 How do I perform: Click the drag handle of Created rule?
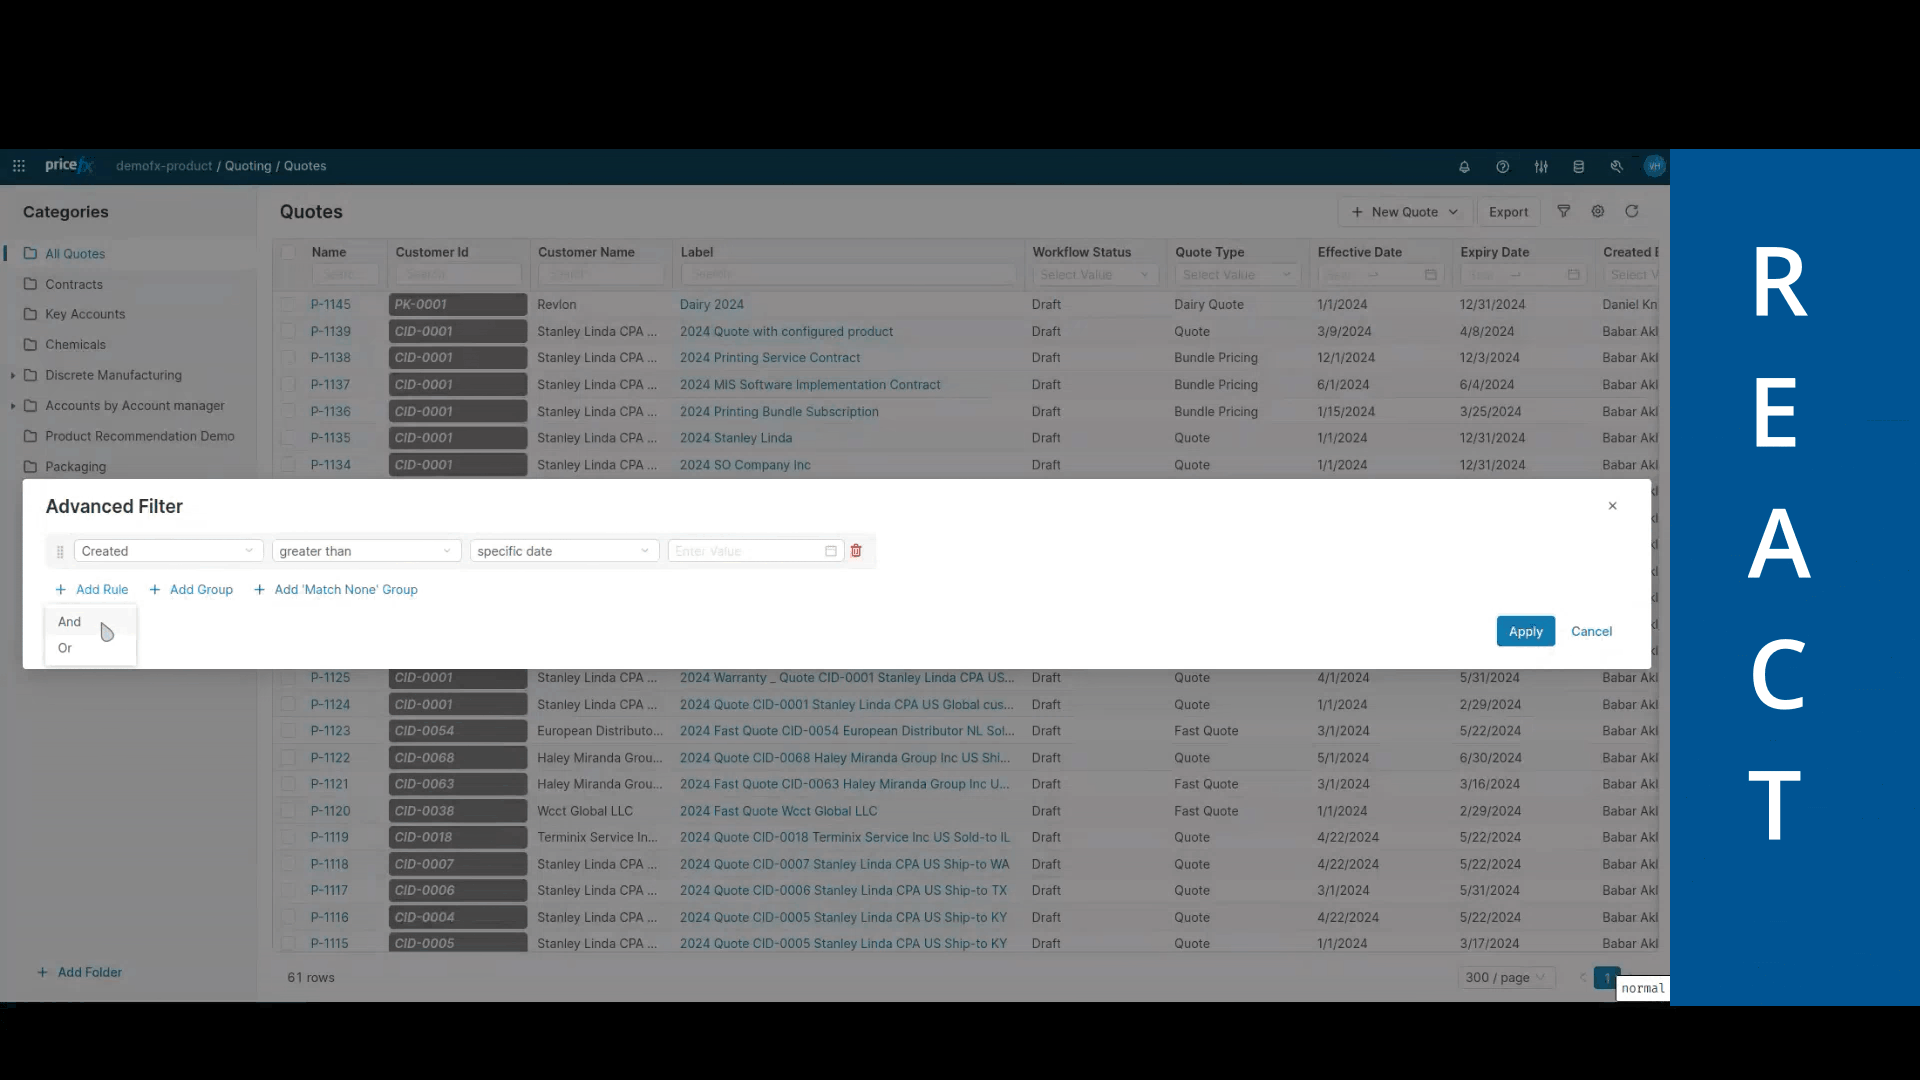[60, 552]
